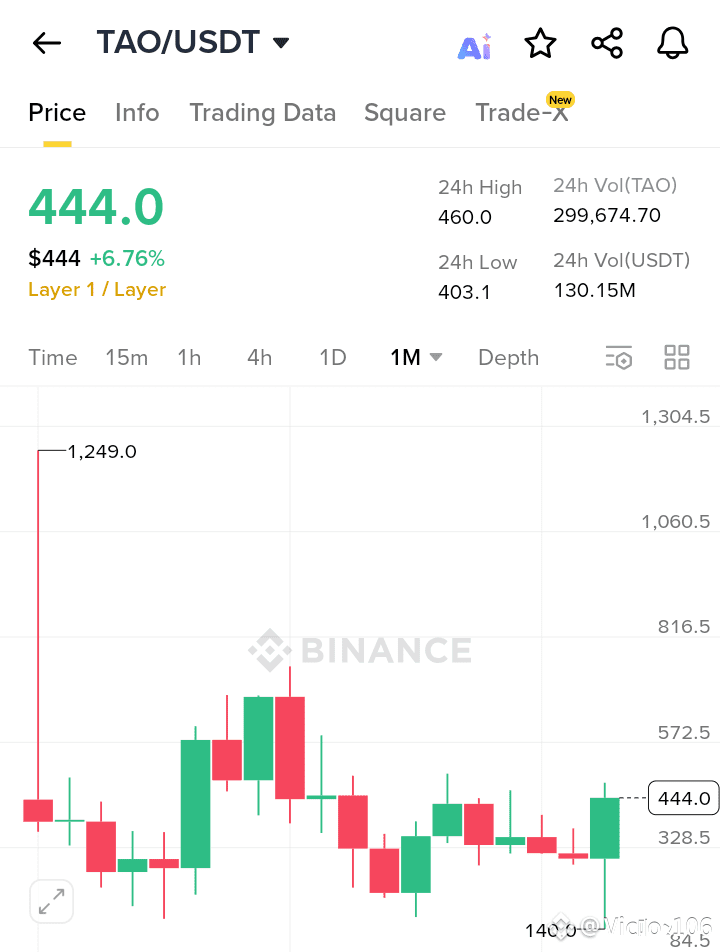The width and height of the screenshot is (720, 952).
Task: Tap the 24h Vol(TAO) value 299,674.70
Action: 606,216
